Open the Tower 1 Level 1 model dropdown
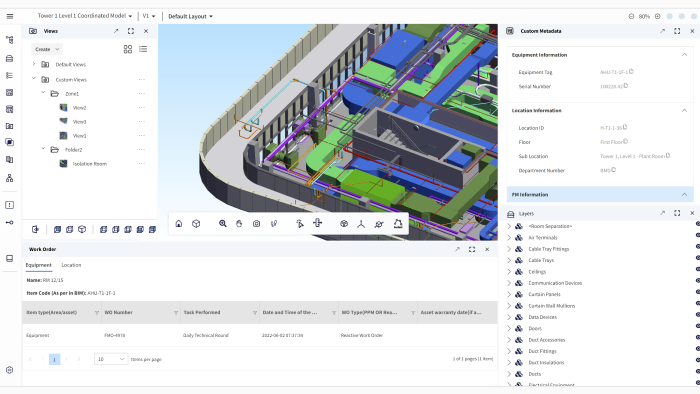This screenshot has width=700, height=394. tap(85, 16)
